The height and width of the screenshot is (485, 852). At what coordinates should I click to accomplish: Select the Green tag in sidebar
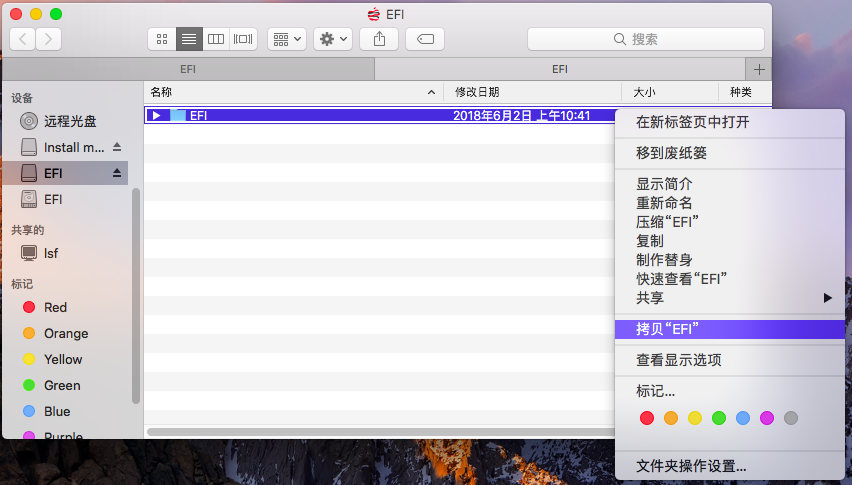coord(65,386)
